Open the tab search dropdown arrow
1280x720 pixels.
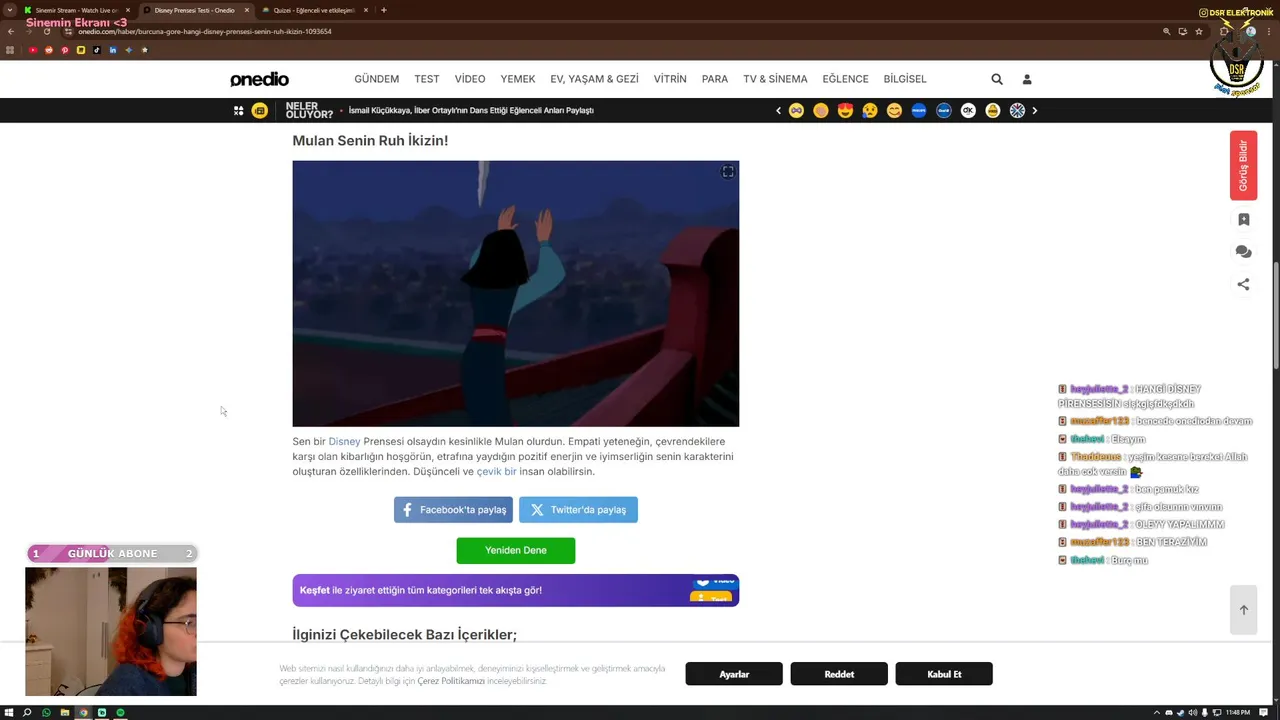click(9, 10)
